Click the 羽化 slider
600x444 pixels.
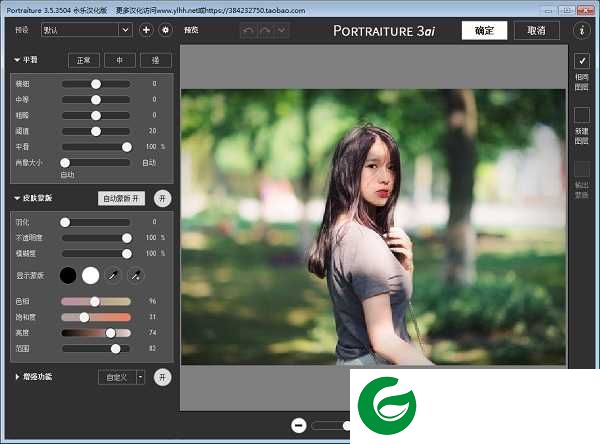95,222
